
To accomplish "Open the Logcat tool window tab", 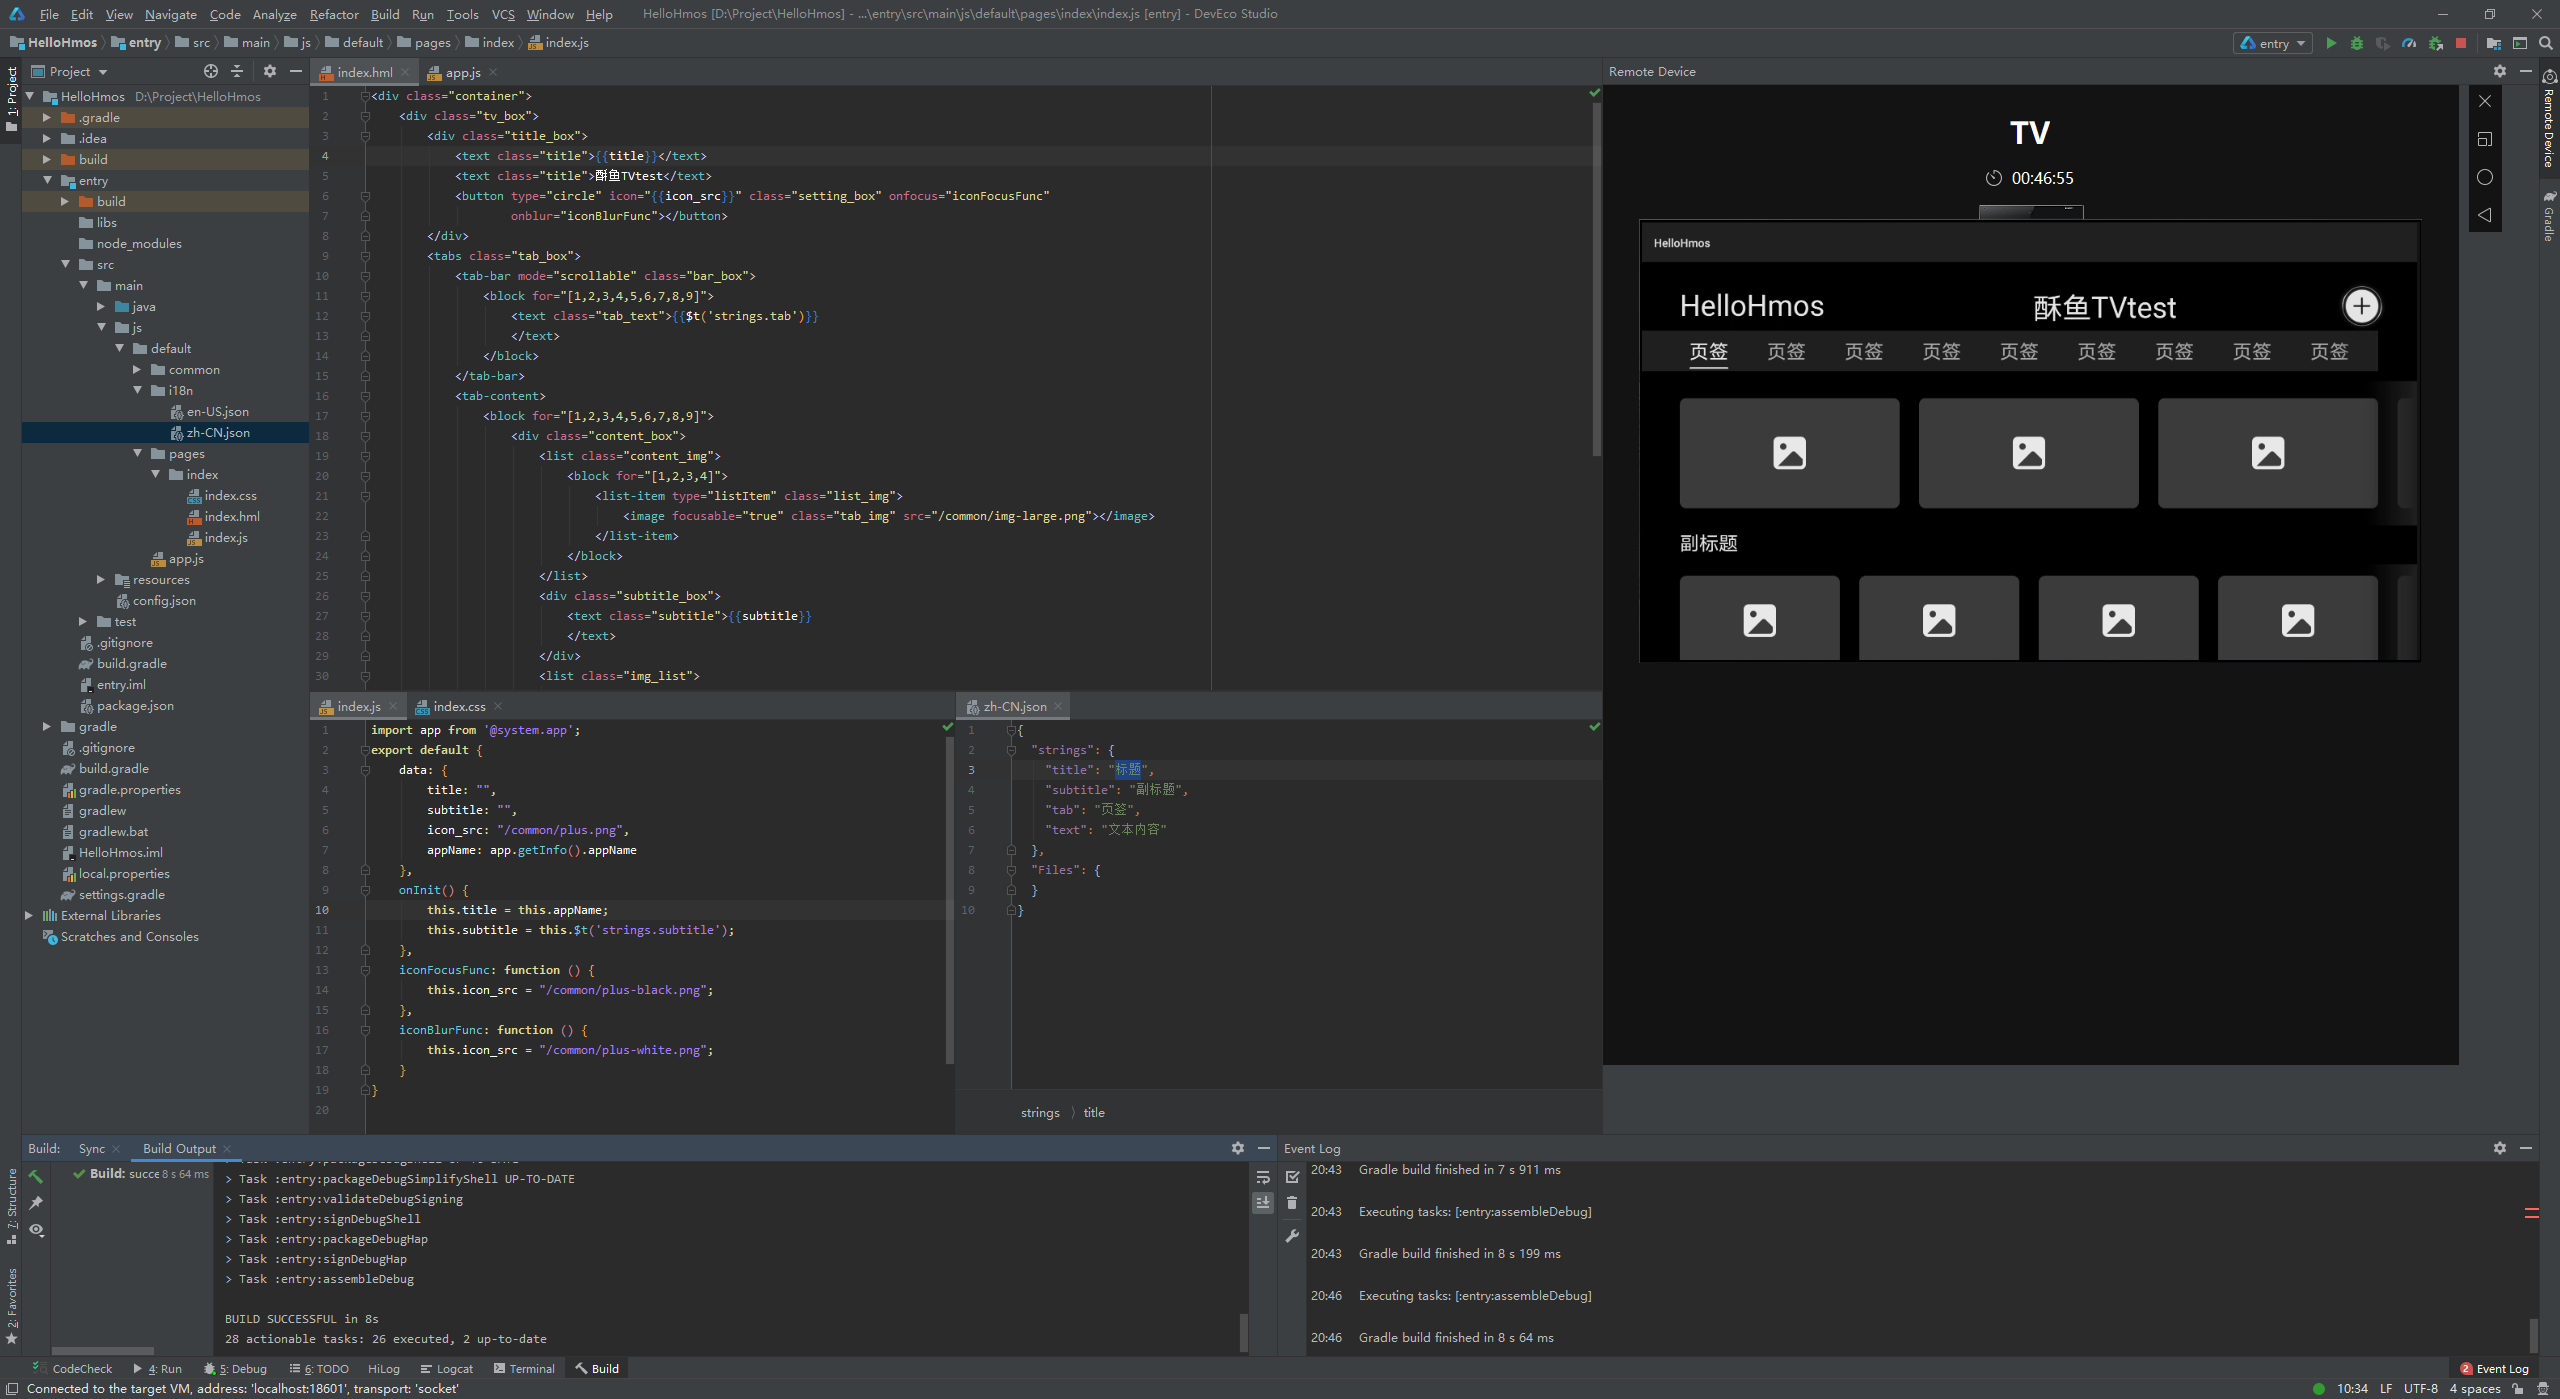I will point(447,1369).
